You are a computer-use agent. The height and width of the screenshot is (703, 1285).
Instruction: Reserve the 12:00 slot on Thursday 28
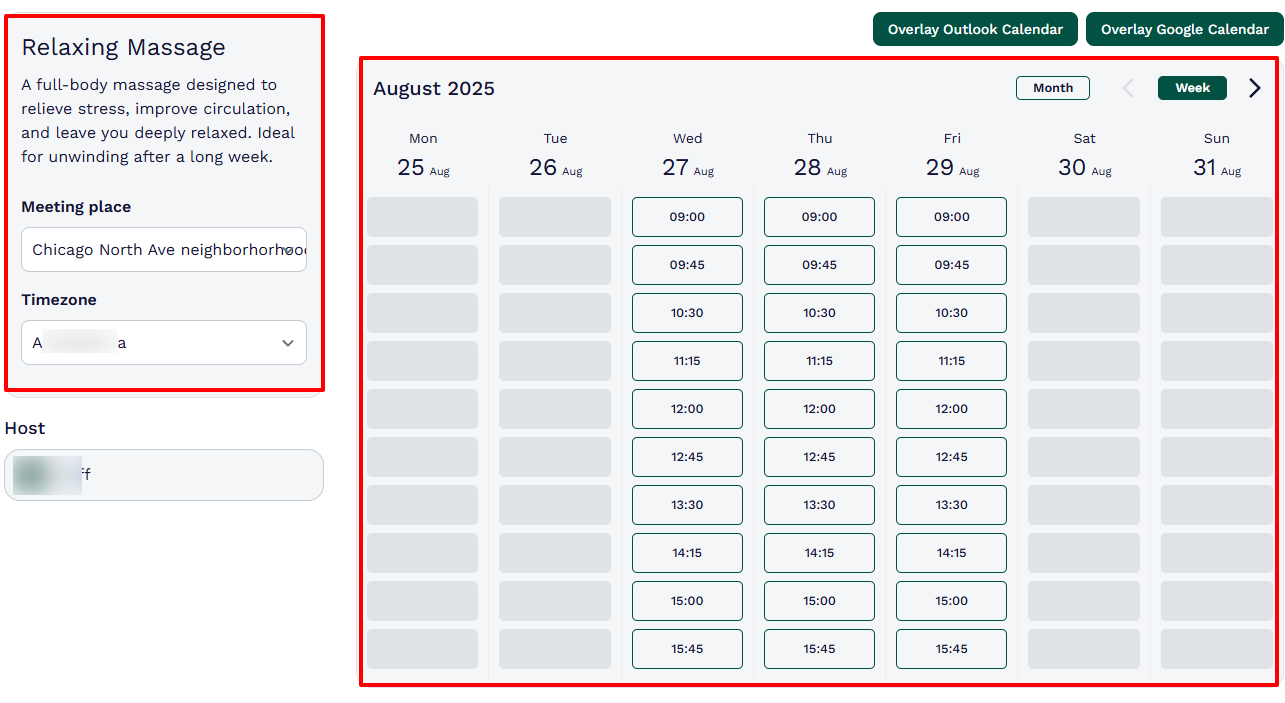point(819,409)
